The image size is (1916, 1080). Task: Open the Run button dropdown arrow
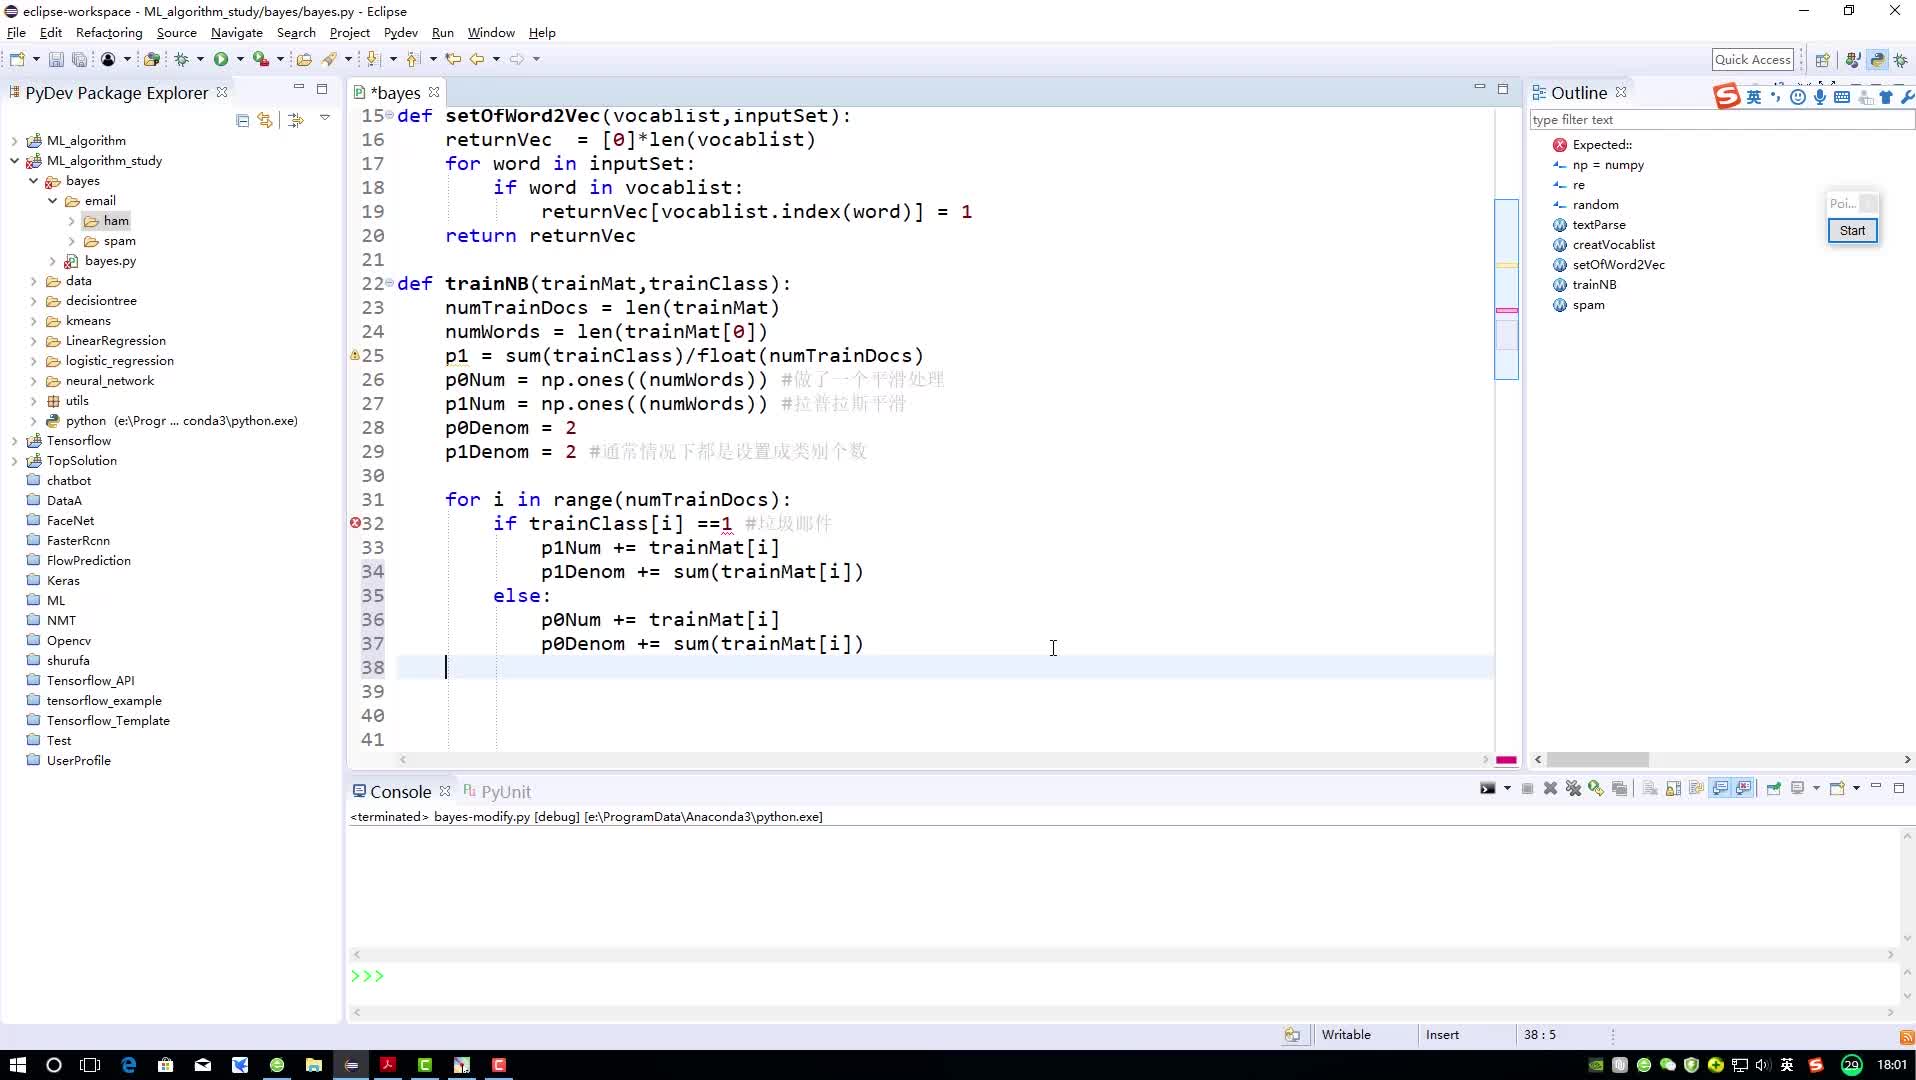pos(240,60)
